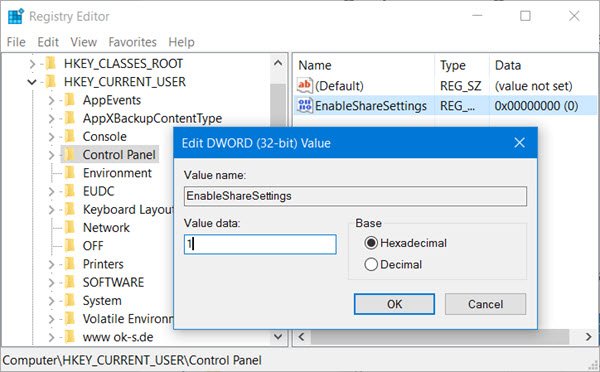Click the values pane scroll left arrow
600x372 pixels.
pos(302,337)
